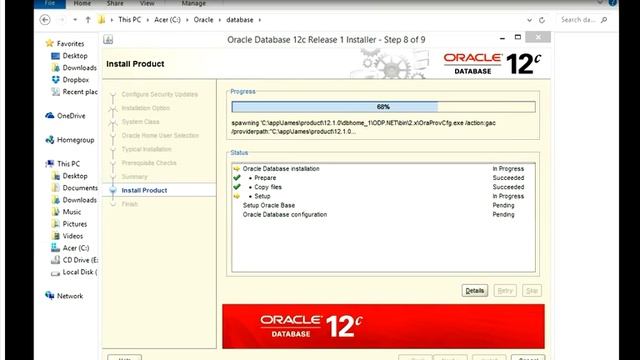Viewport: 640px width, 360px height.
Task: Select Oracle Home User Selection step
Action: [160, 136]
